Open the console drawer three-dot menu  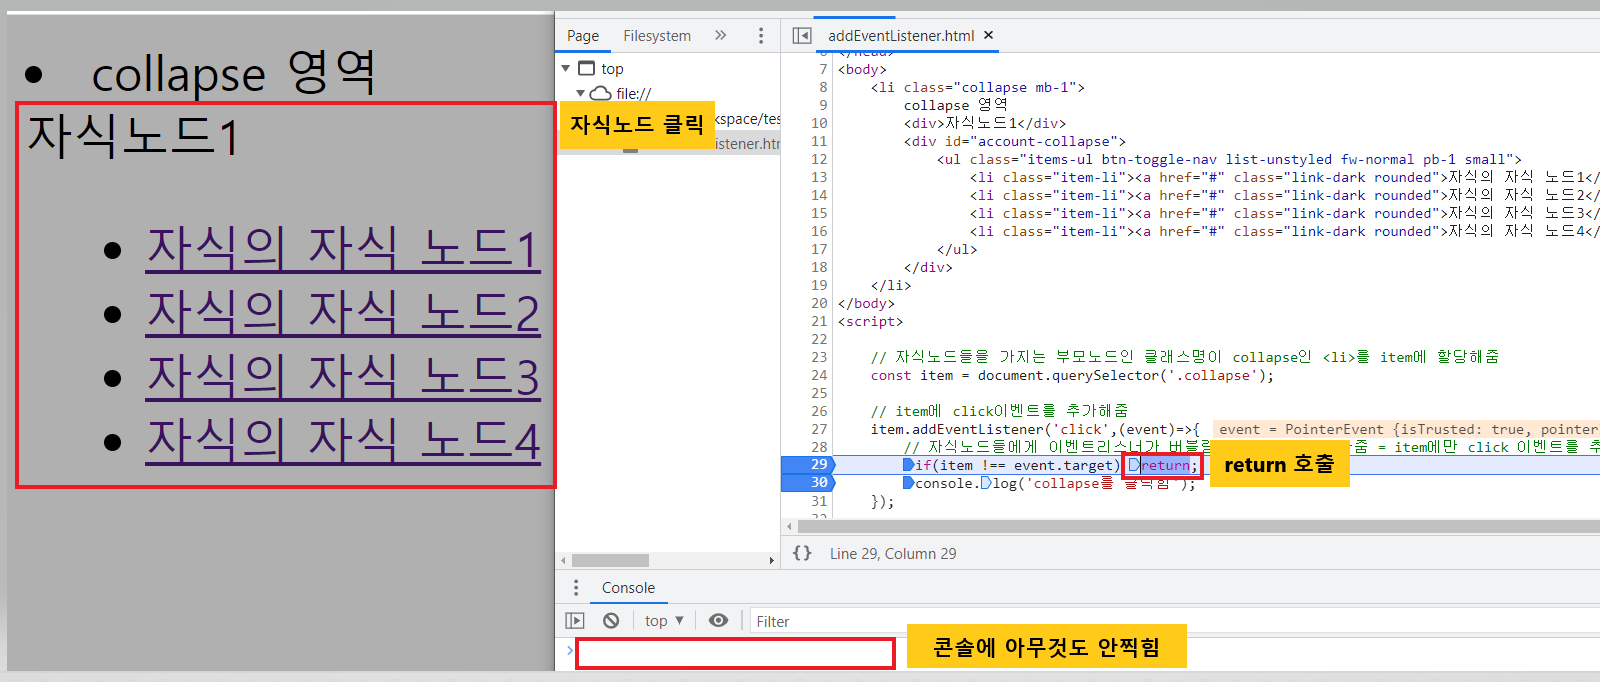click(575, 587)
